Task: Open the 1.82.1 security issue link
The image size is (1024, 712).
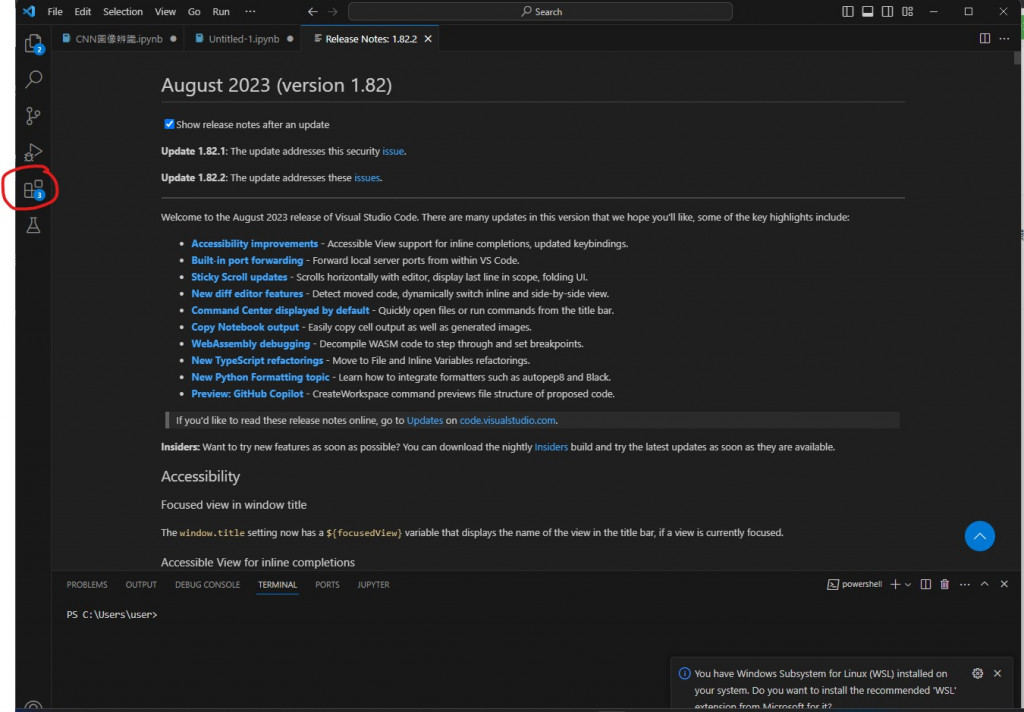Action: click(x=392, y=151)
